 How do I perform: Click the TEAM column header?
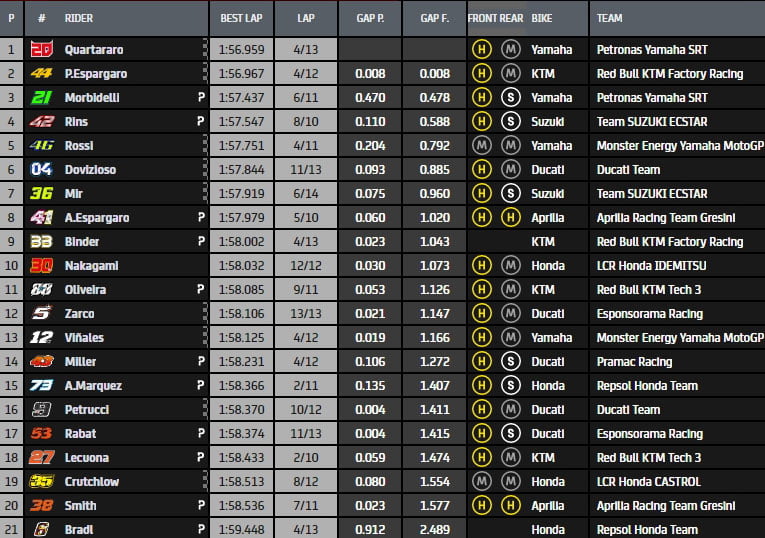[610, 18]
